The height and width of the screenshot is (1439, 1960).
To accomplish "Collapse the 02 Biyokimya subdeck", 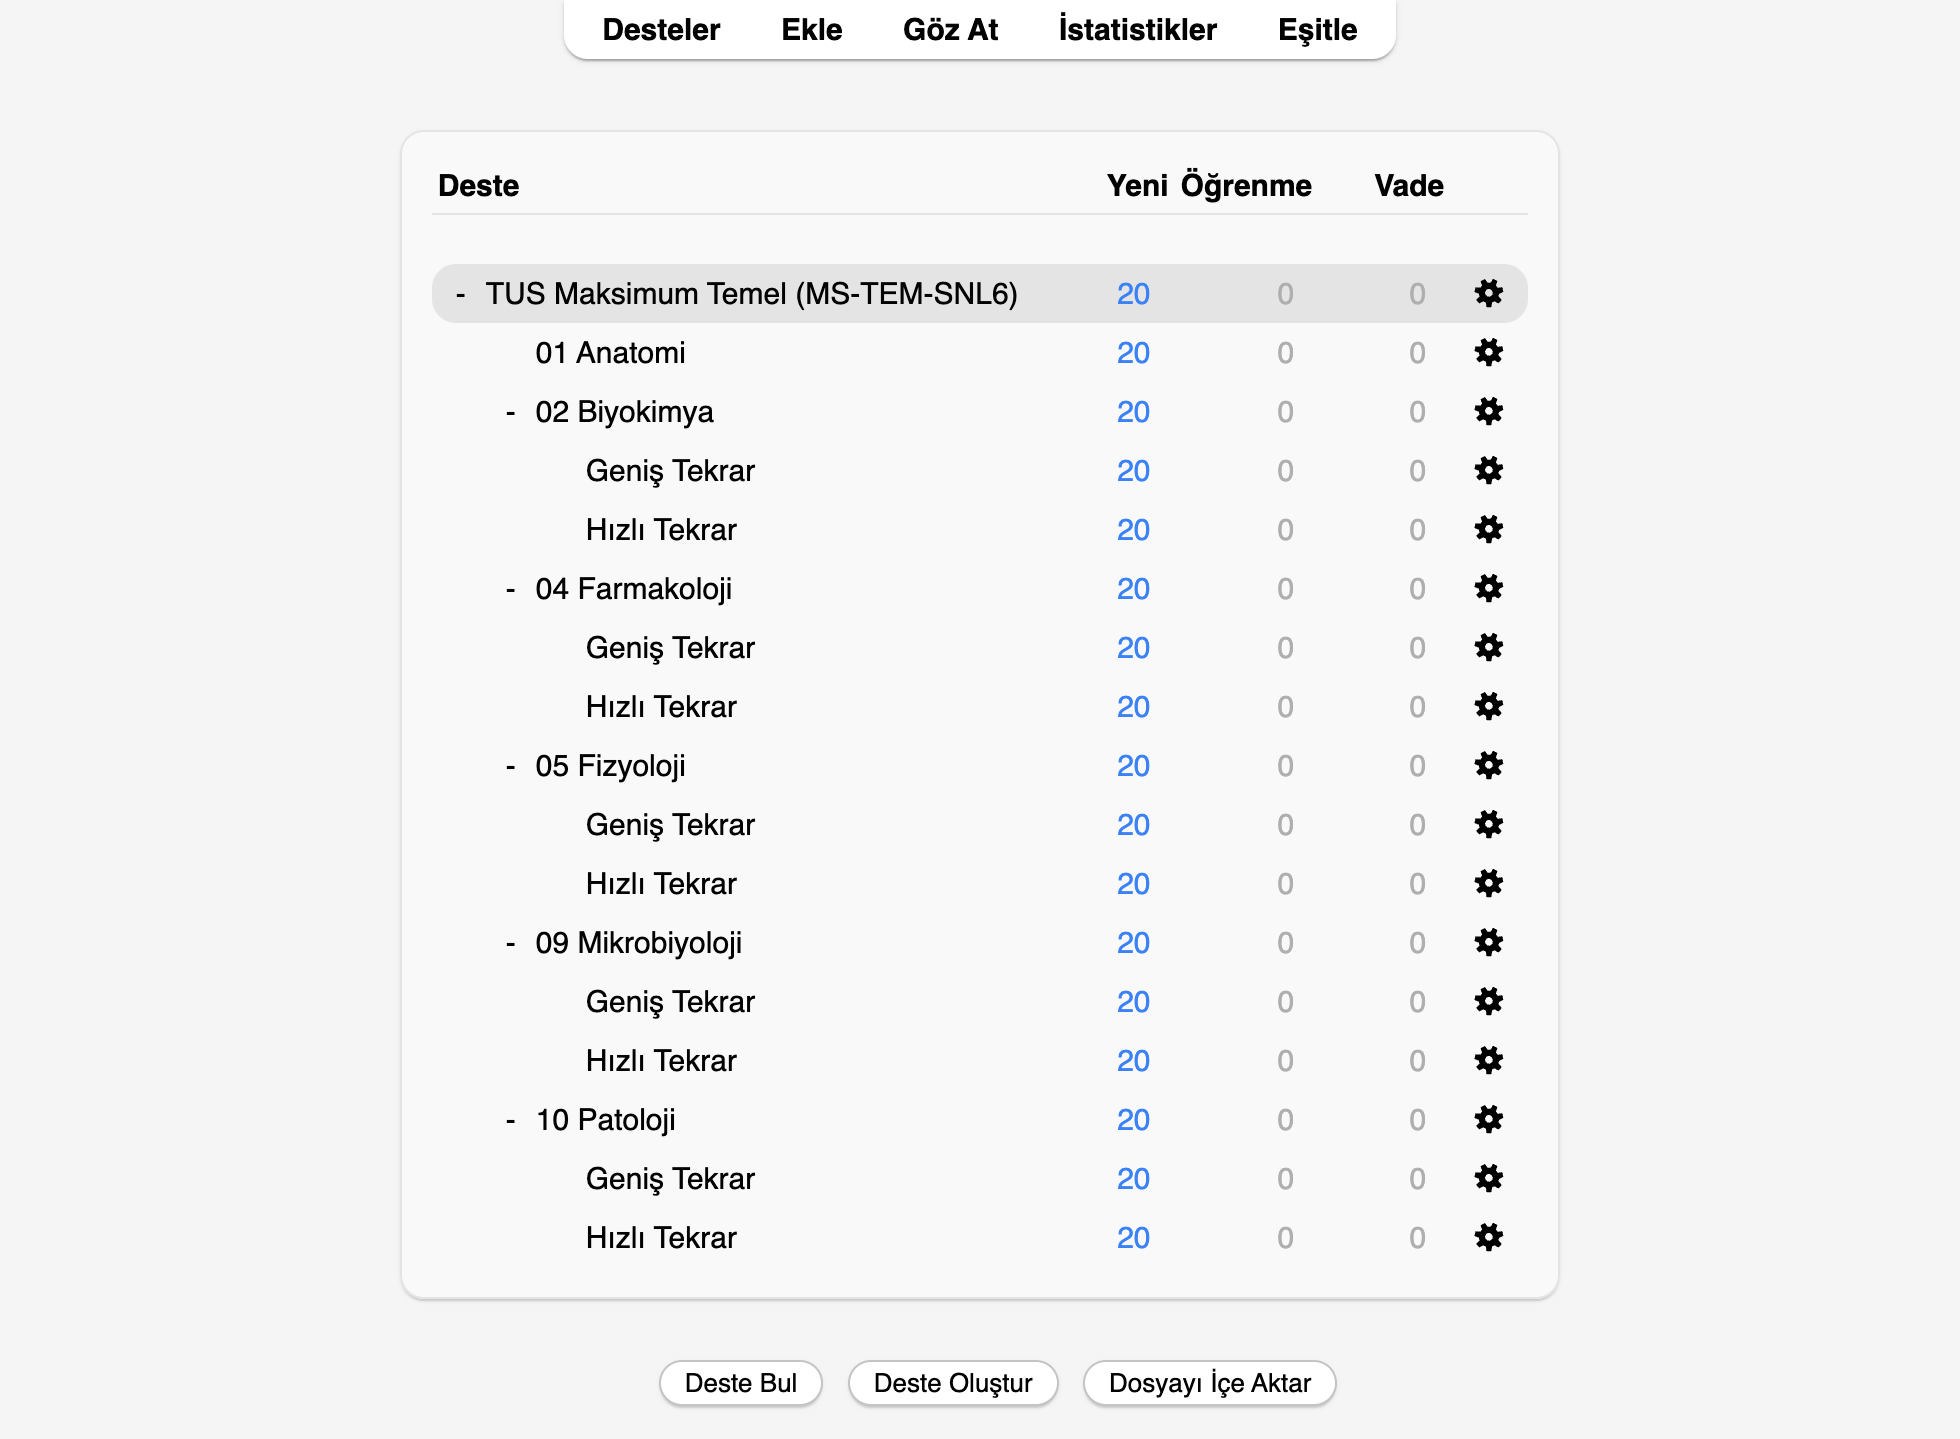I will [510, 412].
